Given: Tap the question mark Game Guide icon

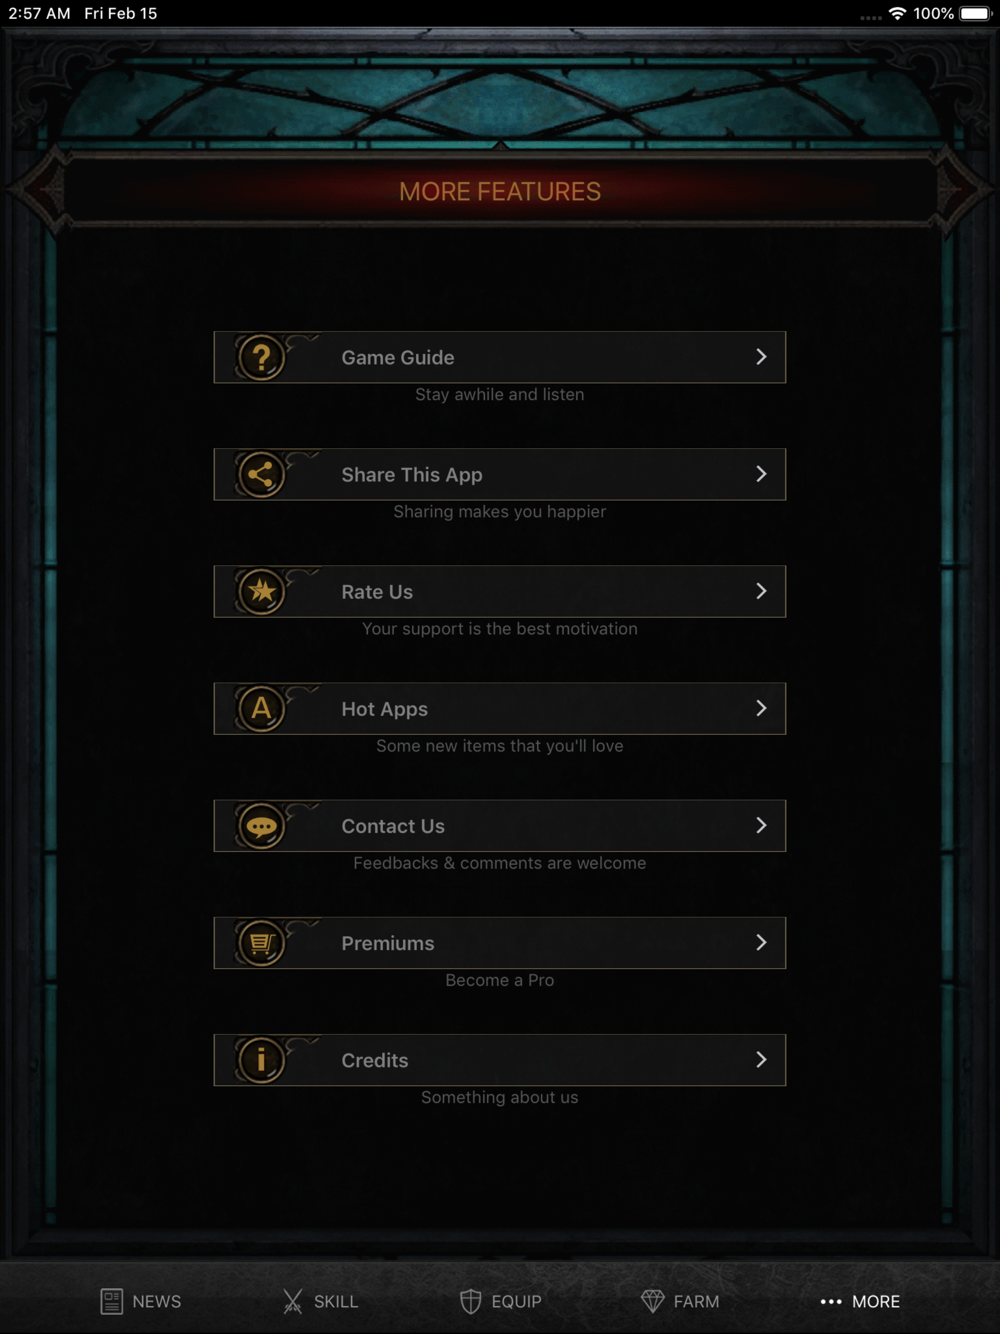Looking at the screenshot, I should tap(261, 357).
